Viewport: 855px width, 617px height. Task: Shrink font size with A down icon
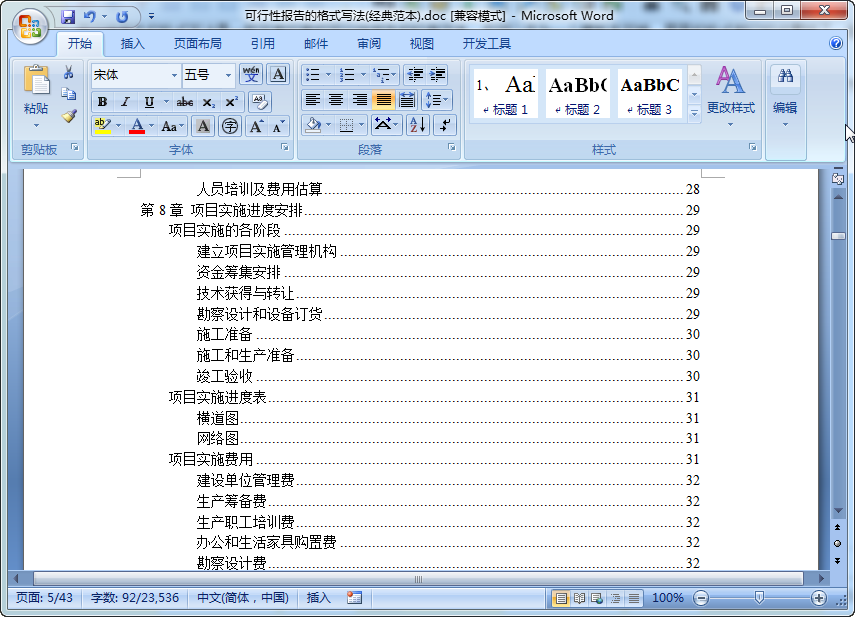tap(278, 126)
